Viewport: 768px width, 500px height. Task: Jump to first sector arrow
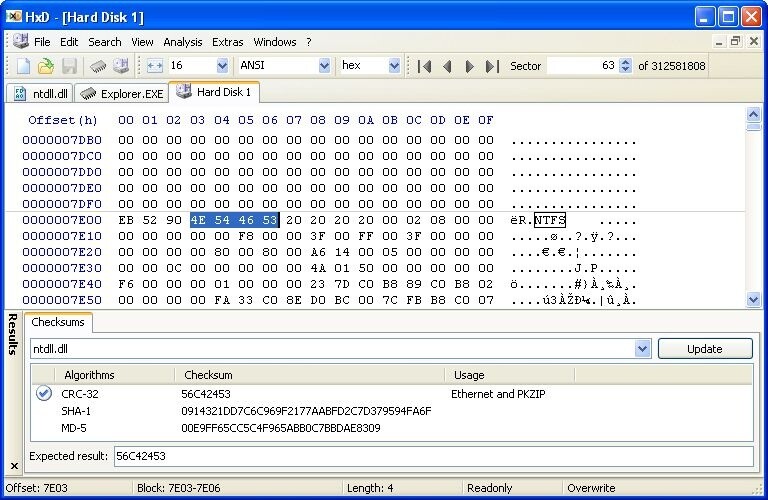pos(425,66)
